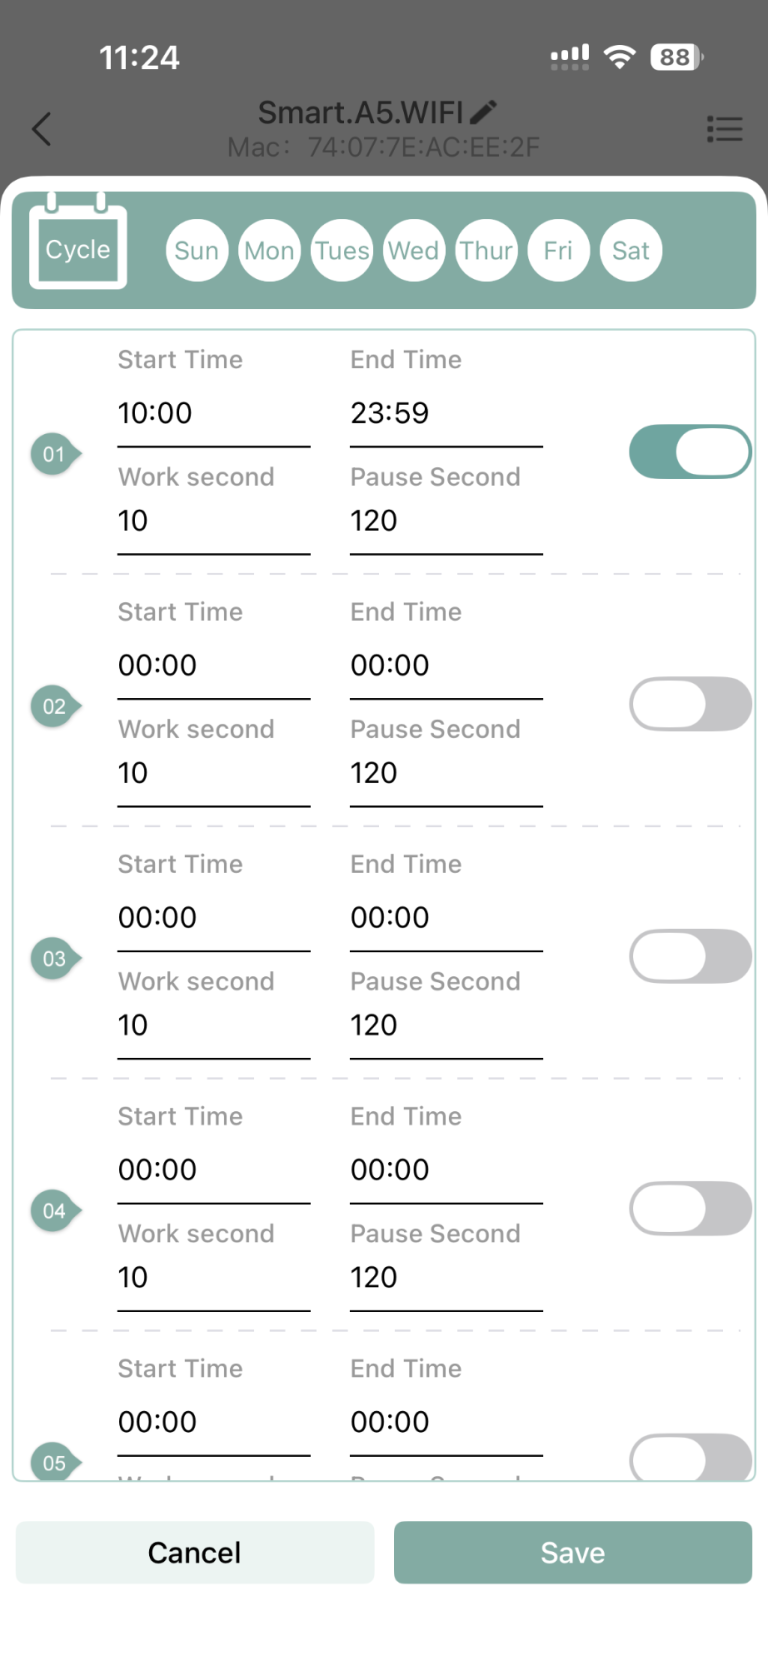Save the schedule settings
The image size is (768, 1666).
pyautogui.click(x=573, y=1552)
